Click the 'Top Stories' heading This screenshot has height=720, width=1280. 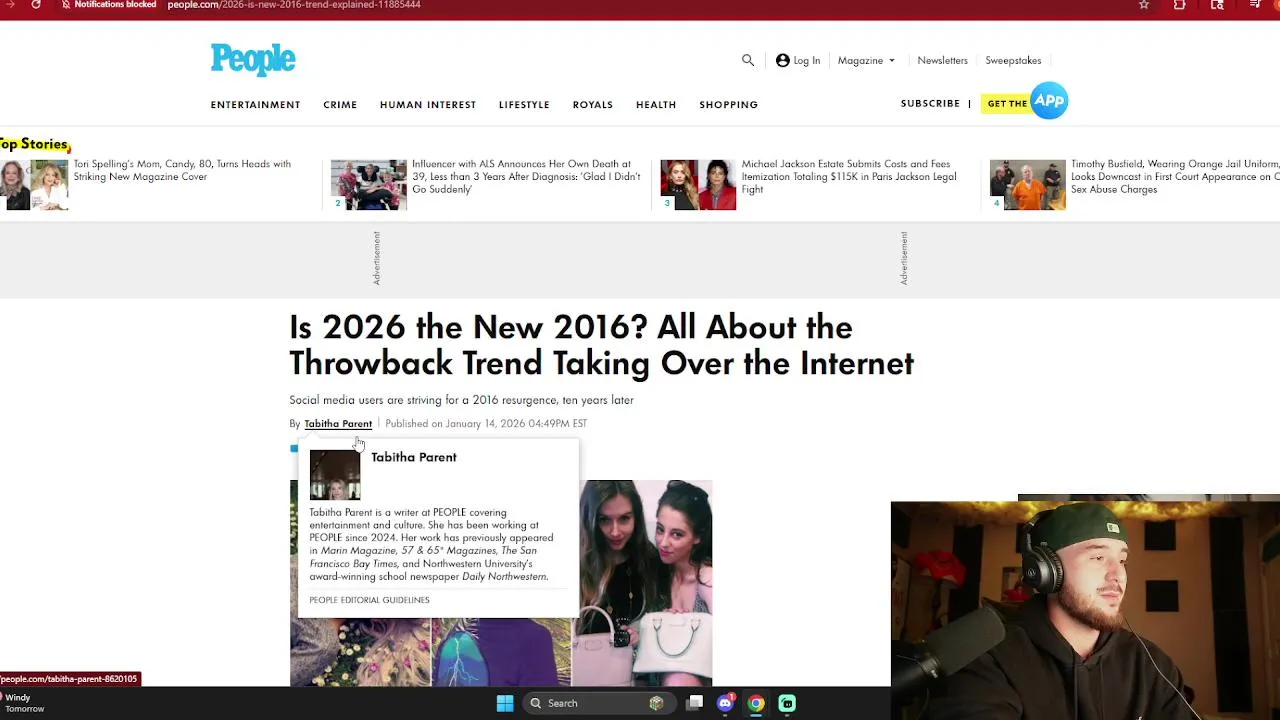click(34, 144)
